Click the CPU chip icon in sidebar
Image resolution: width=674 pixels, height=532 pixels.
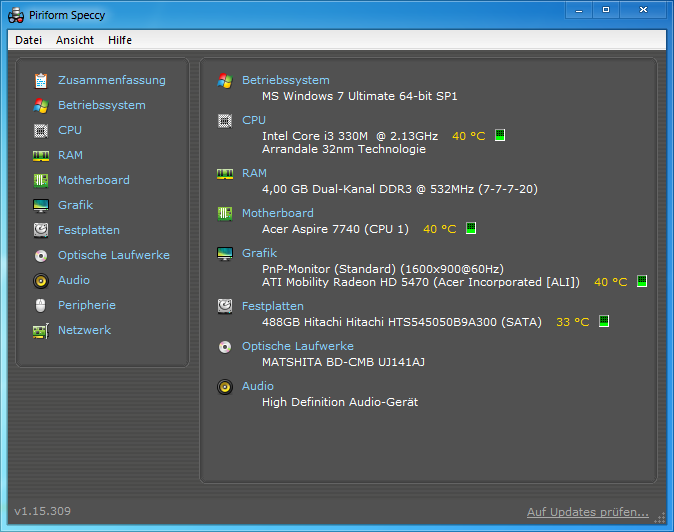(41, 130)
